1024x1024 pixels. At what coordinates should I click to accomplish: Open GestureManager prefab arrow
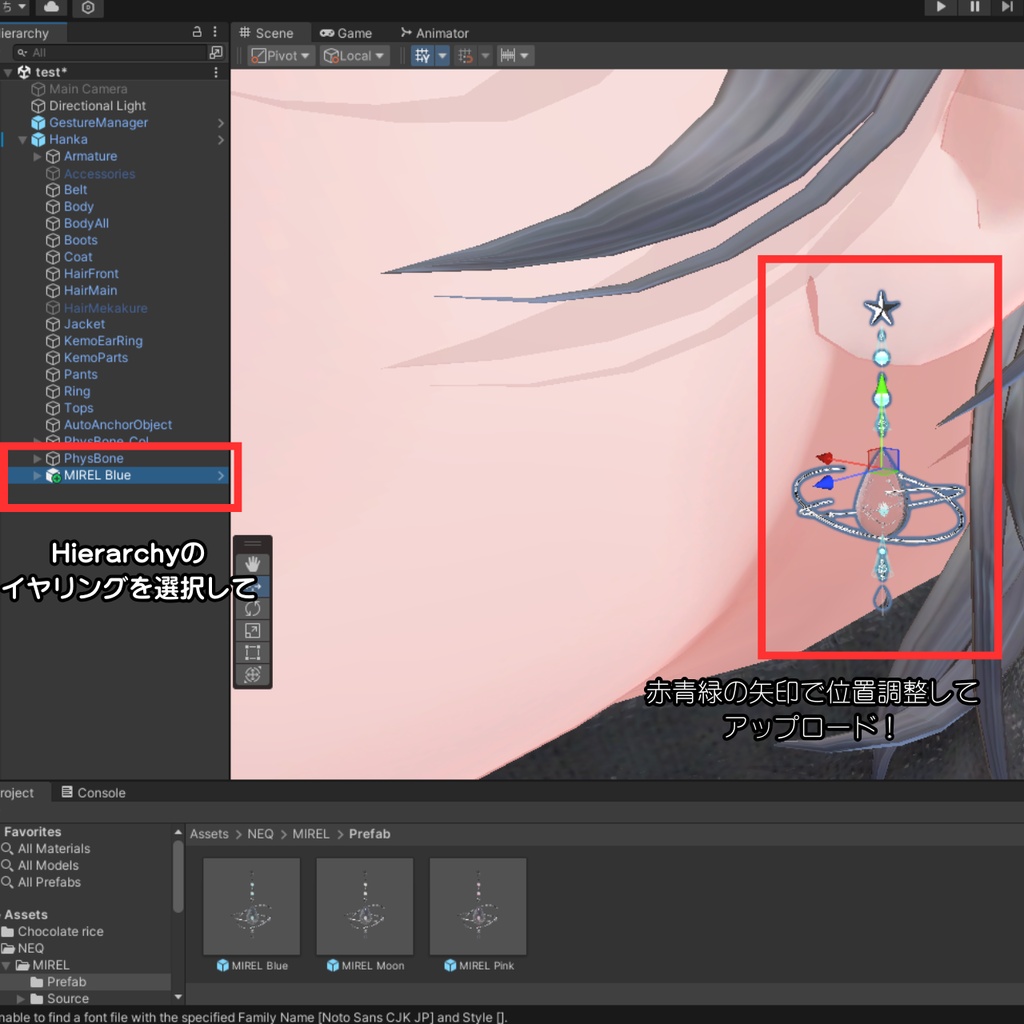tap(220, 123)
